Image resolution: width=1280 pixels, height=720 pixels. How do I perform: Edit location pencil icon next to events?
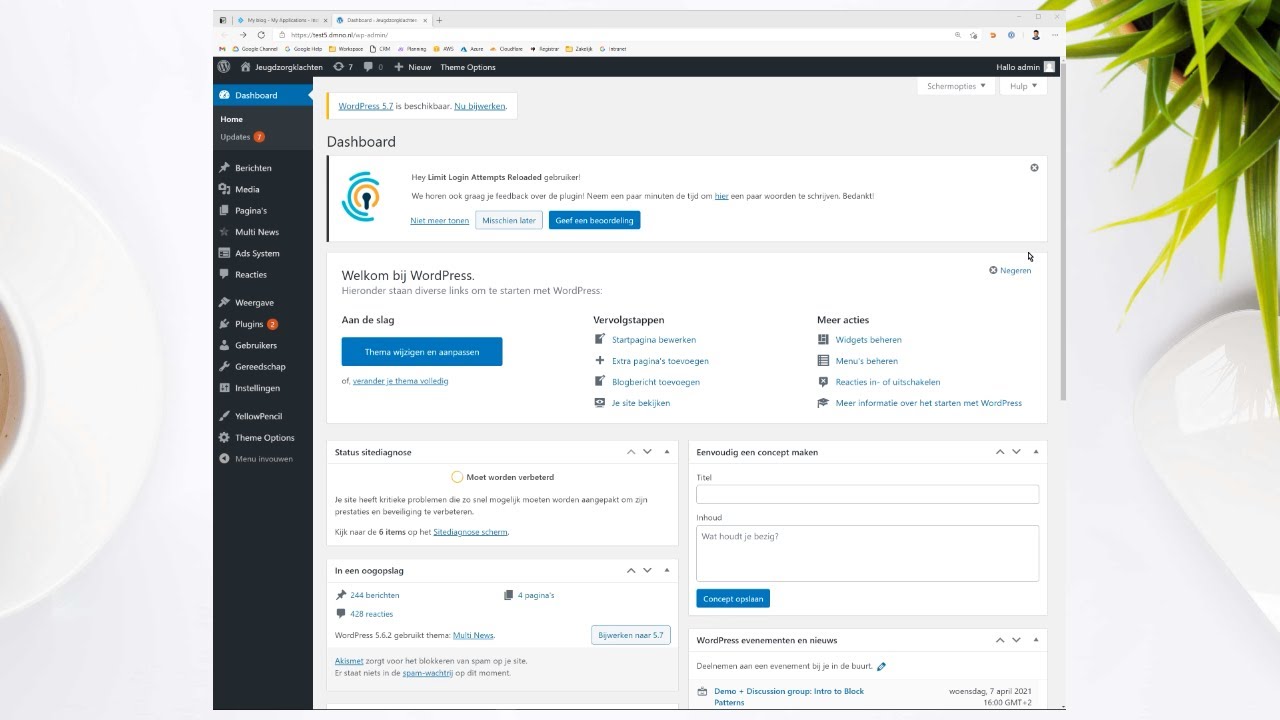(881, 666)
